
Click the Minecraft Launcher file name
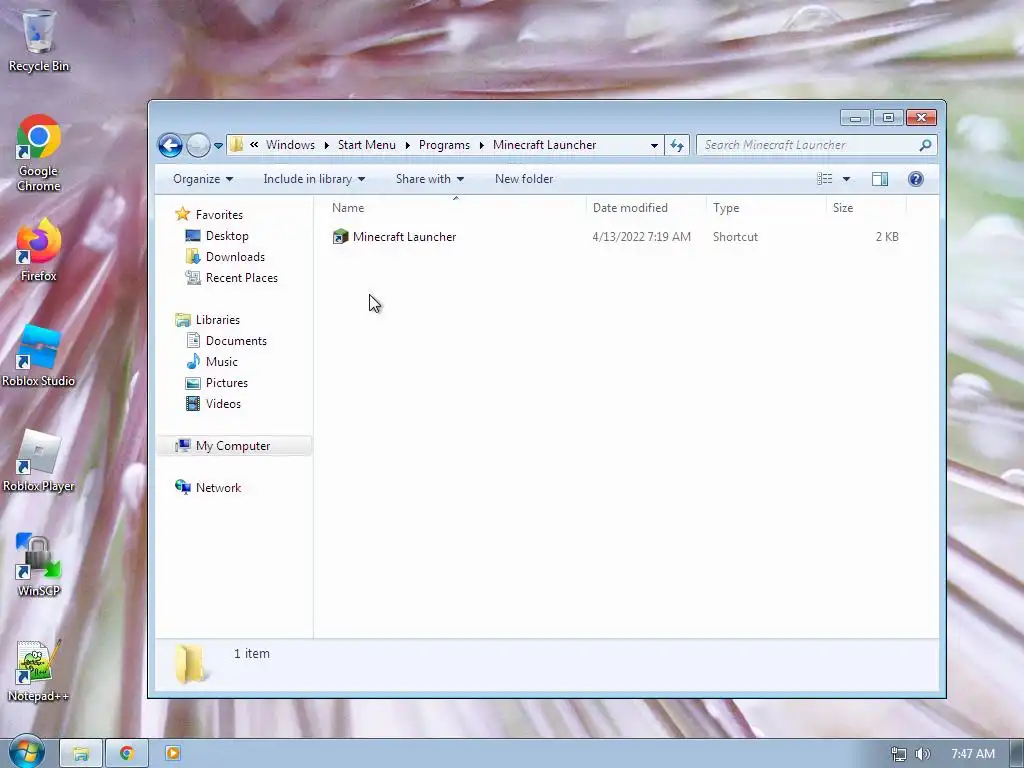404,237
